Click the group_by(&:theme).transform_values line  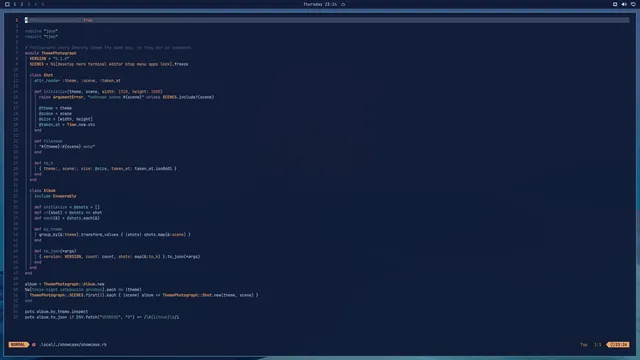115,235
